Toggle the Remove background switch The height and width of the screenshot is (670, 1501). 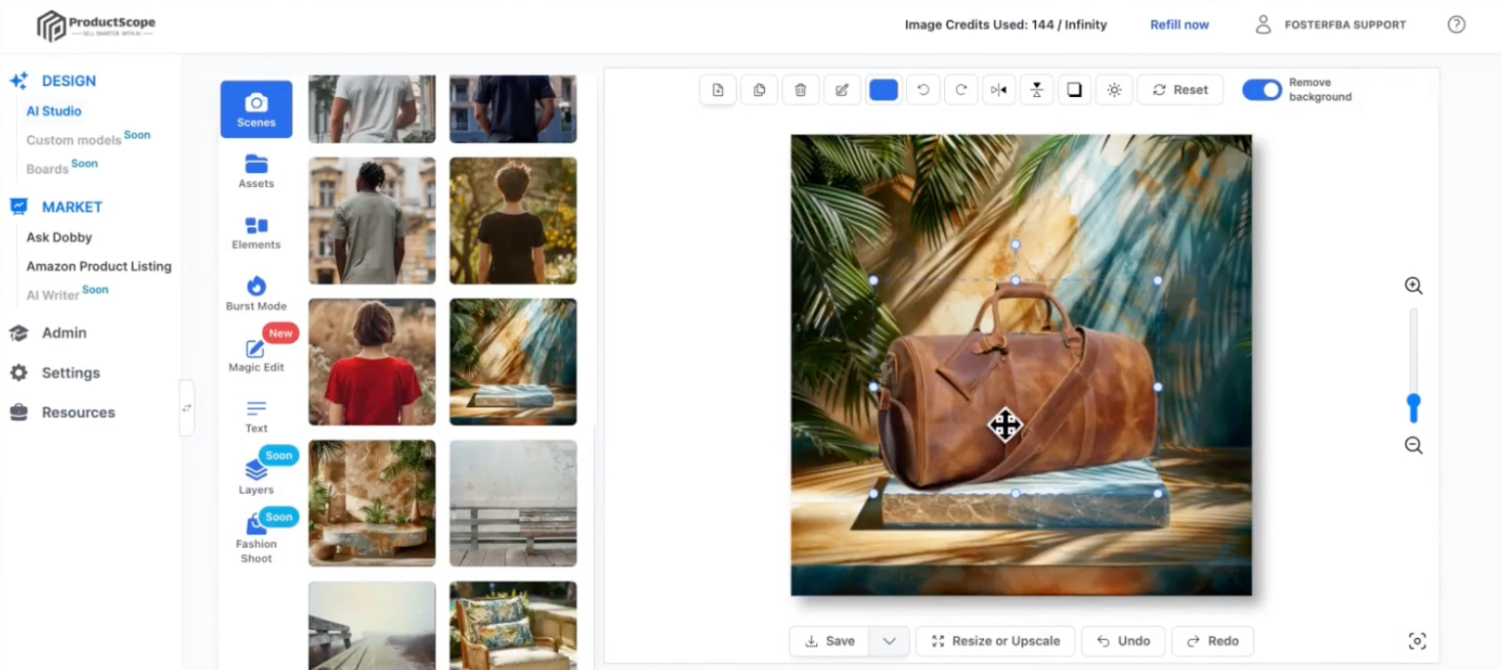coord(1262,90)
